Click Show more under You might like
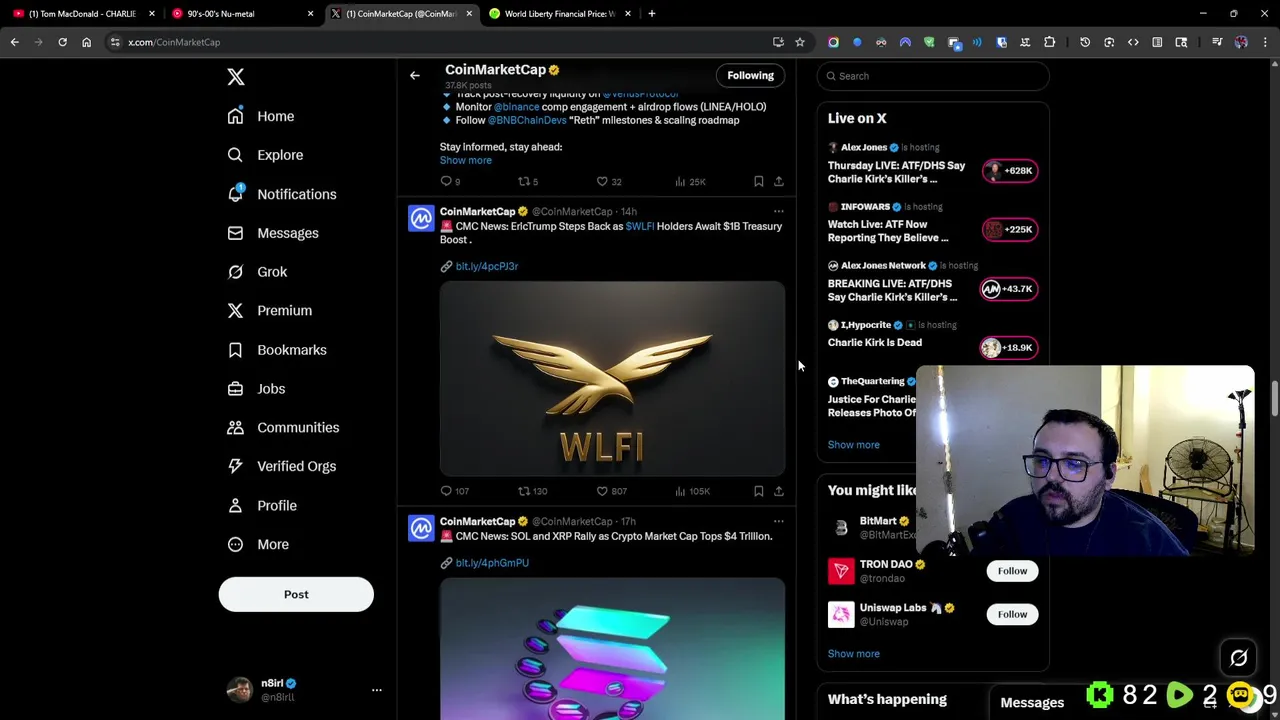Viewport: 1280px width, 720px height. tap(853, 654)
